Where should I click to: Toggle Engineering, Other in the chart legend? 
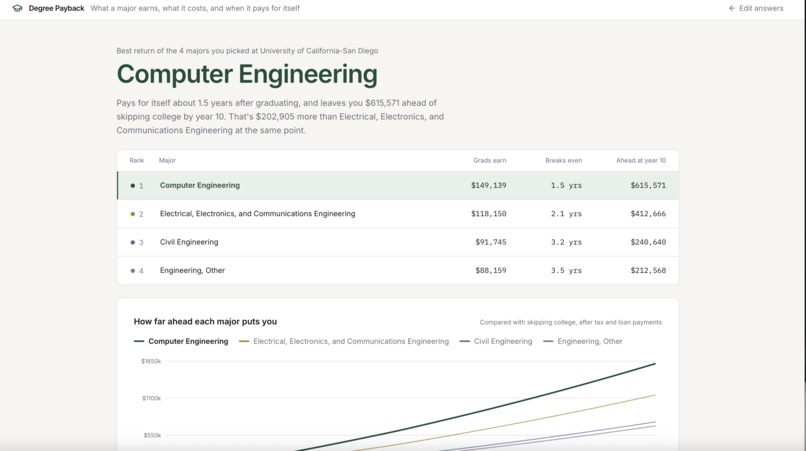pyautogui.click(x=583, y=341)
